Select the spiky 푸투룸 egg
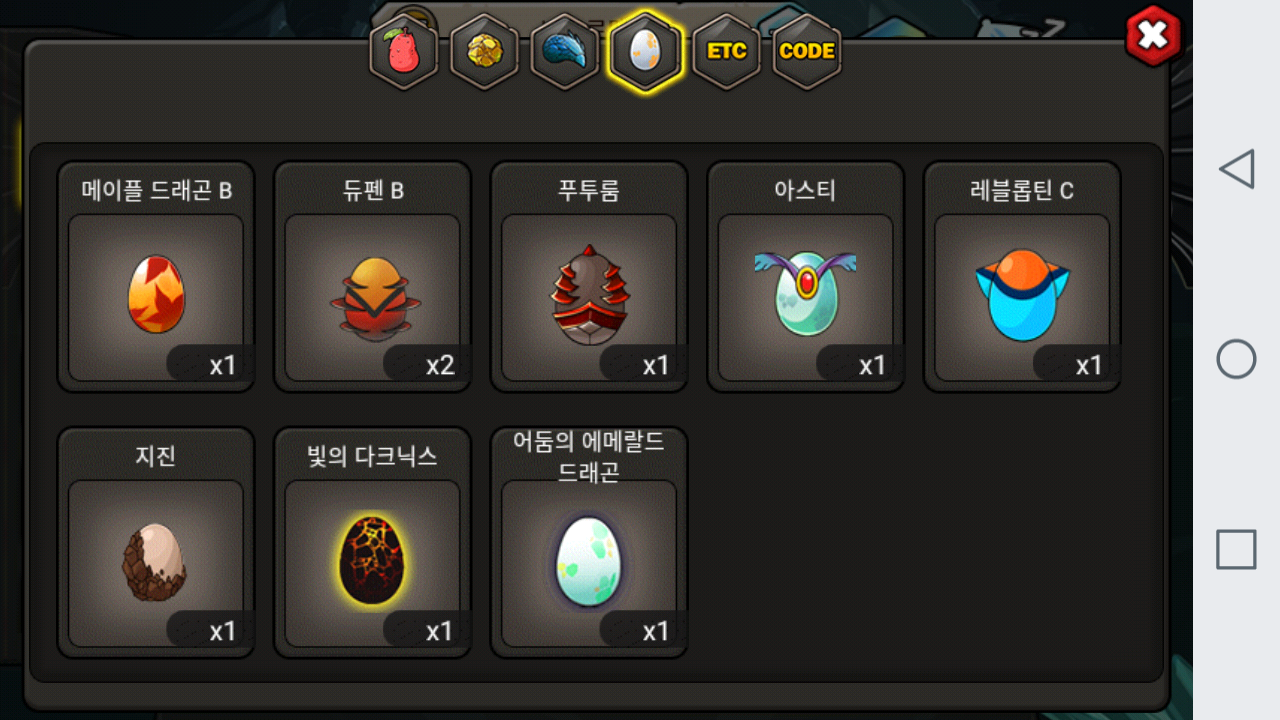This screenshot has height=720, width=1280. 589,277
